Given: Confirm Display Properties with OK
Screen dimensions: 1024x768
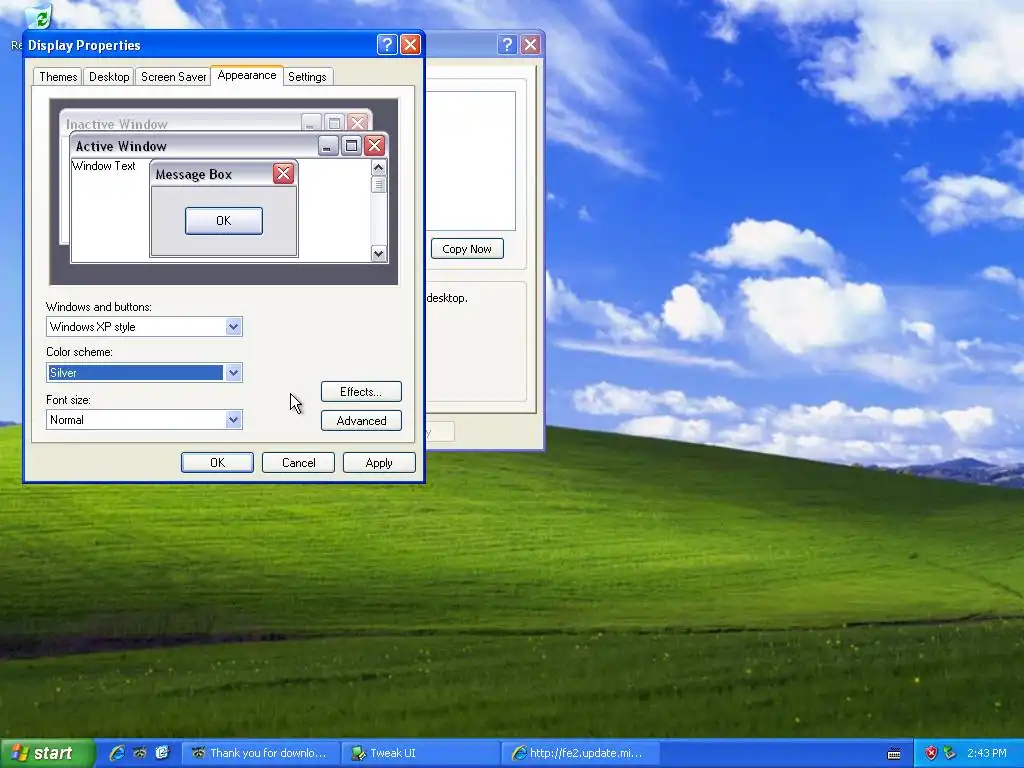Looking at the screenshot, I should [217, 462].
